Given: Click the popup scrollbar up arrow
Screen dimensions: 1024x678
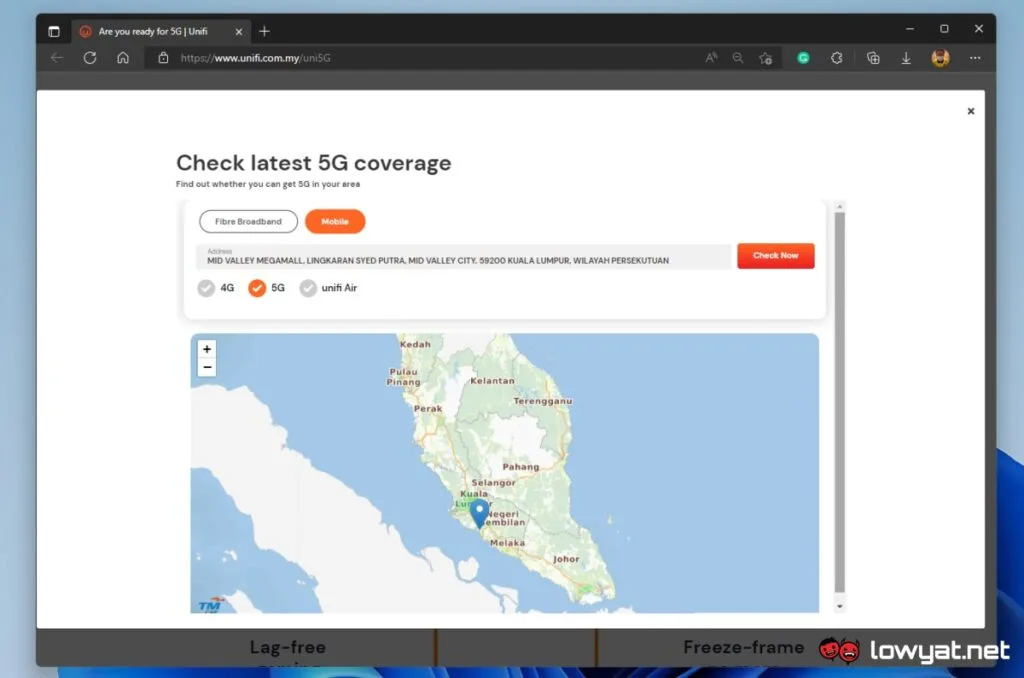Looking at the screenshot, I should coord(840,206).
